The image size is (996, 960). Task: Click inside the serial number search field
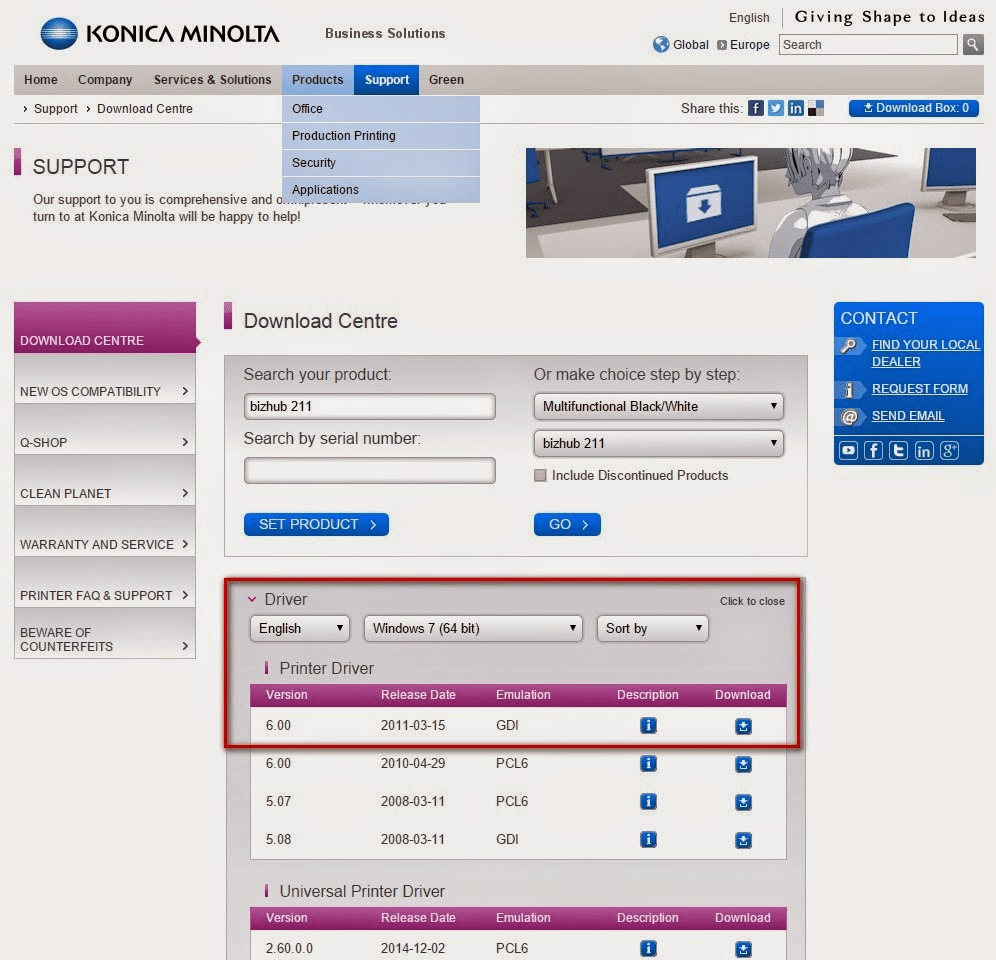pyautogui.click(x=369, y=470)
